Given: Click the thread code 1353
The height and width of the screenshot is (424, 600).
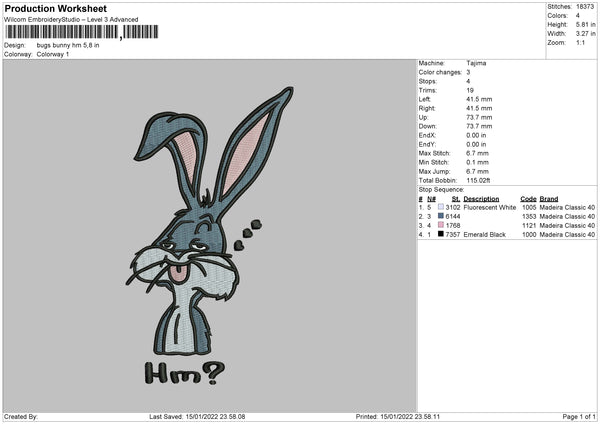Looking at the screenshot, I should click(529, 217).
